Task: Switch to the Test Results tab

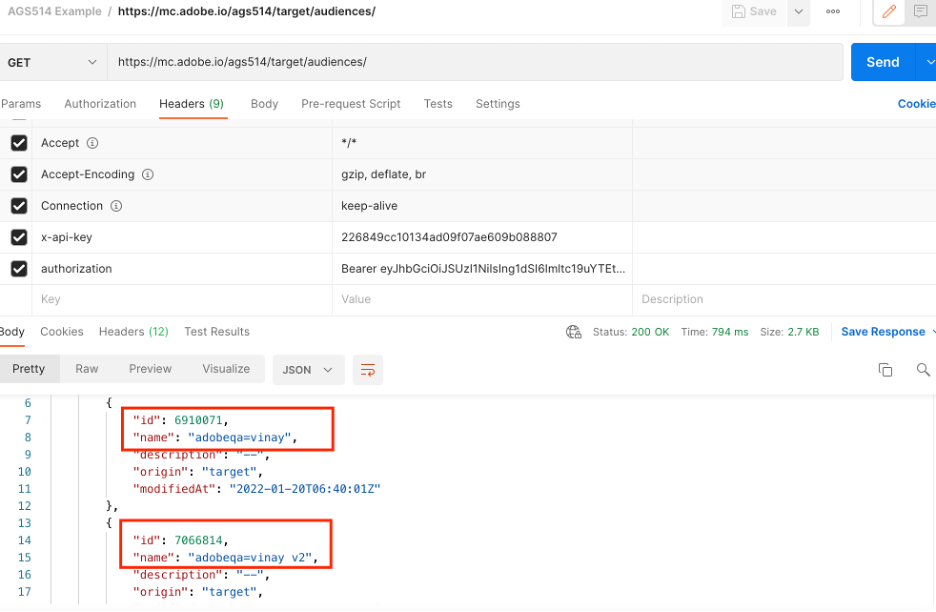Action: click(216, 331)
